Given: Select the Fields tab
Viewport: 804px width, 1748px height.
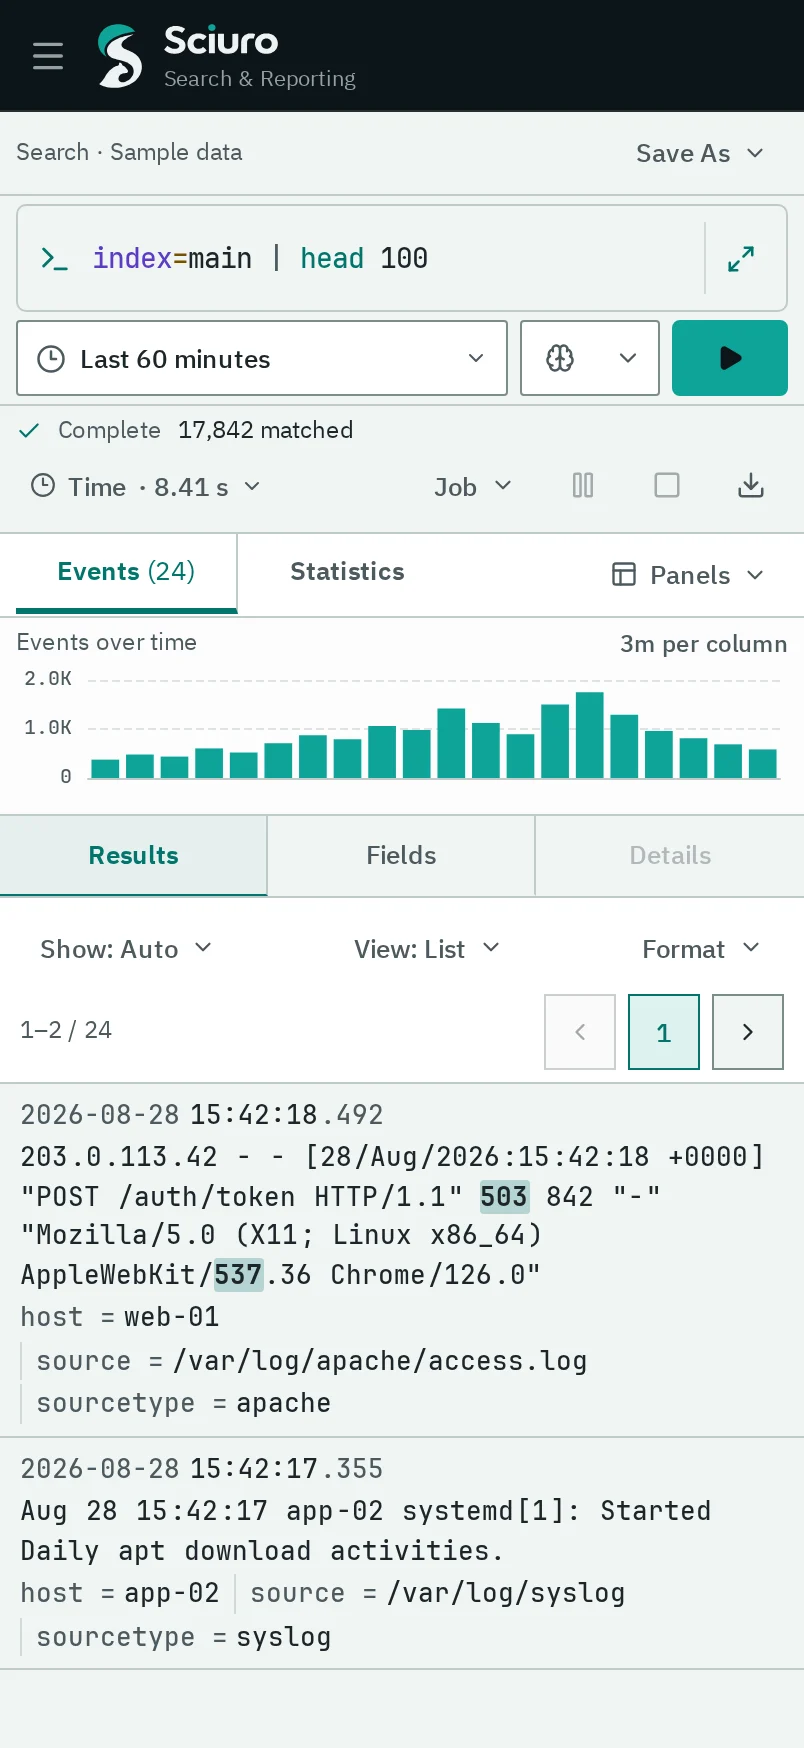Looking at the screenshot, I should (x=401, y=856).
